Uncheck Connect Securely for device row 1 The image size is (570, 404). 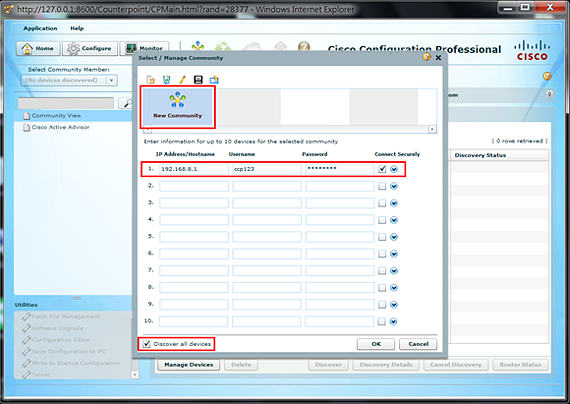pyautogui.click(x=382, y=169)
